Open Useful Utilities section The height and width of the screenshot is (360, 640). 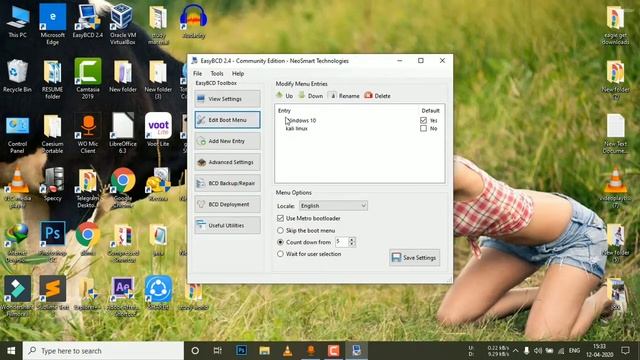tap(227, 225)
